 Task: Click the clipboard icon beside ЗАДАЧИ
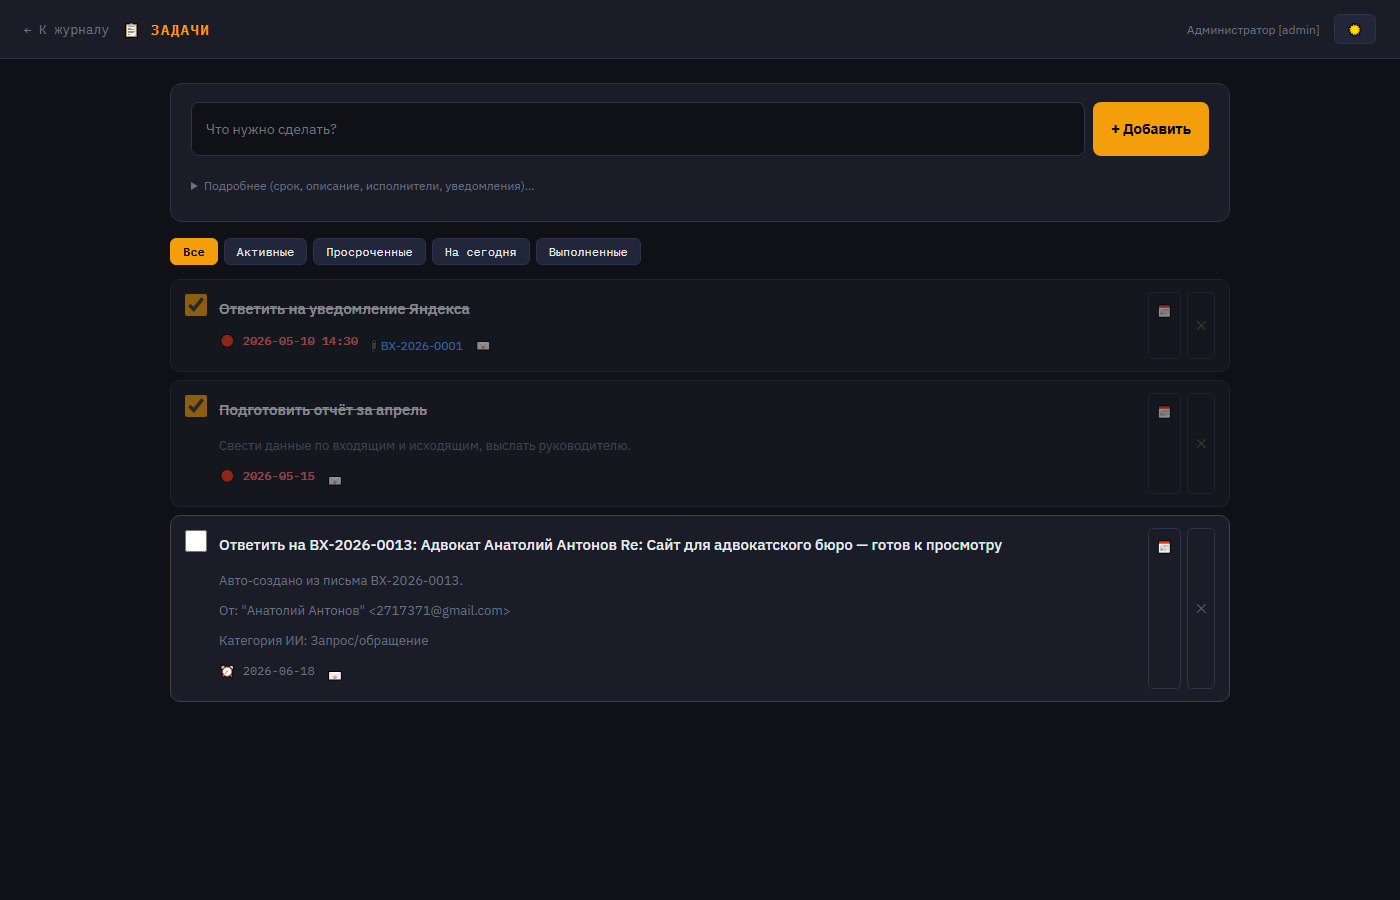(131, 30)
